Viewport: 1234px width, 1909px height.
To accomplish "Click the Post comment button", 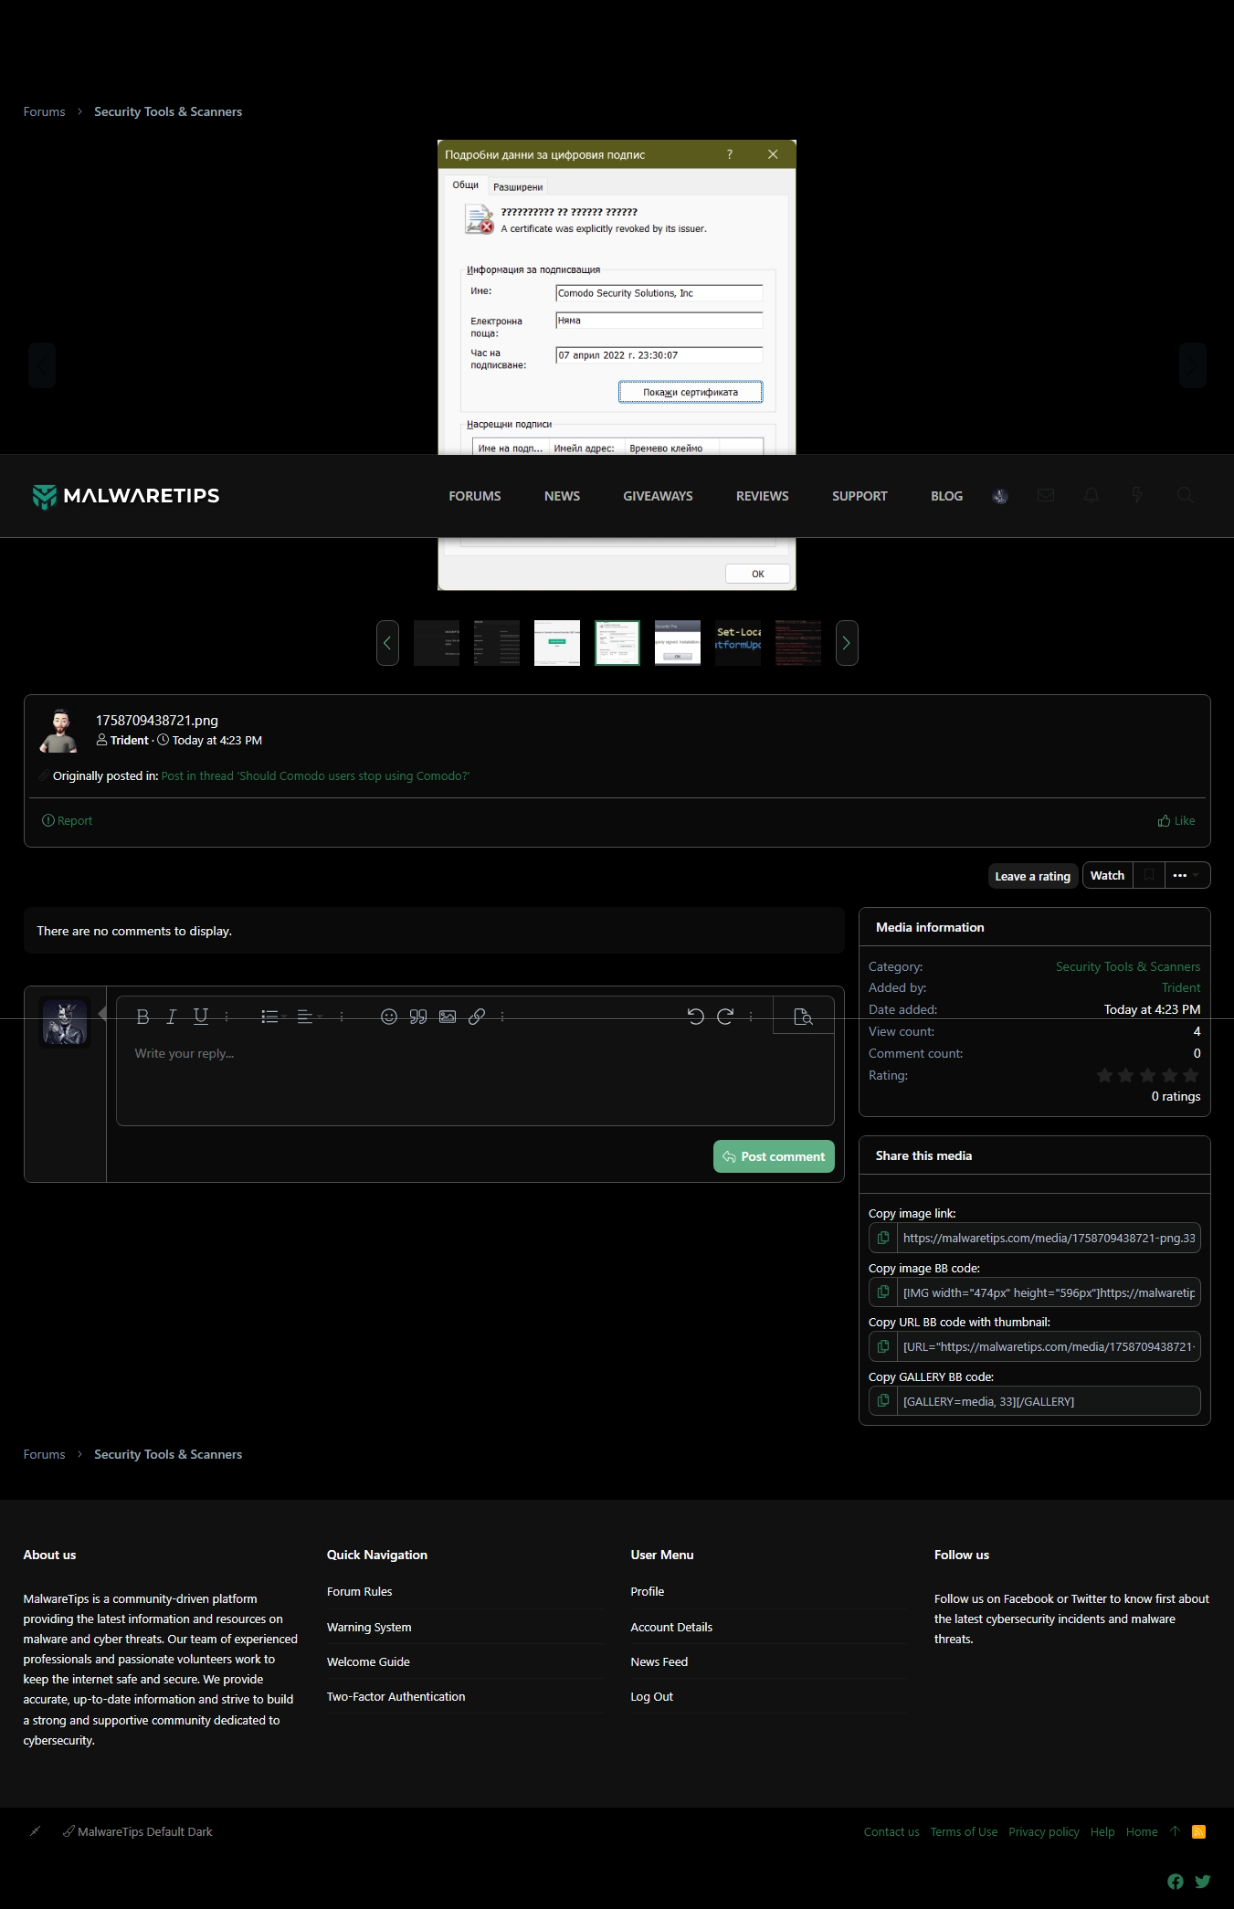I will coord(774,1156).
